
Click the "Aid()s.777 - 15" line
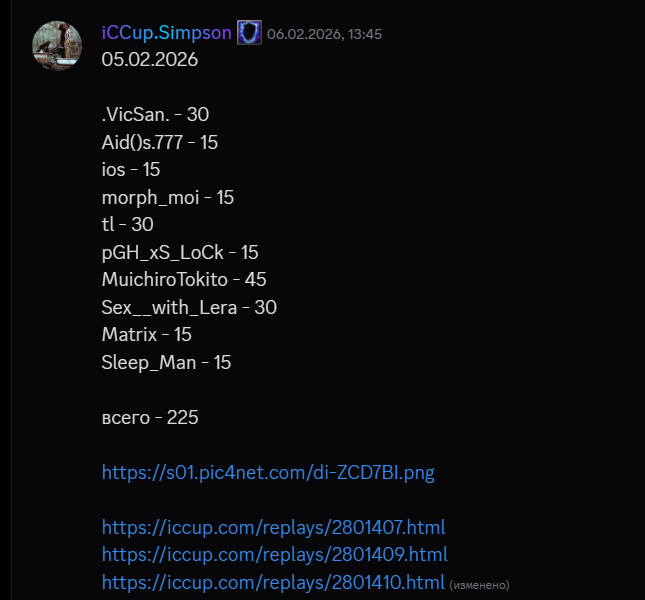tap(159, 142)
